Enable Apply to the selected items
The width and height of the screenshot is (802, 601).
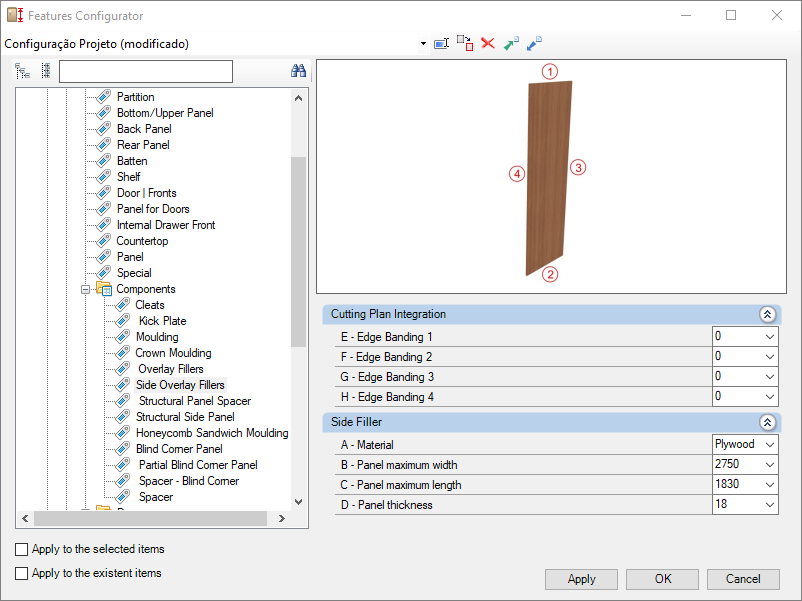click(21, 549)
